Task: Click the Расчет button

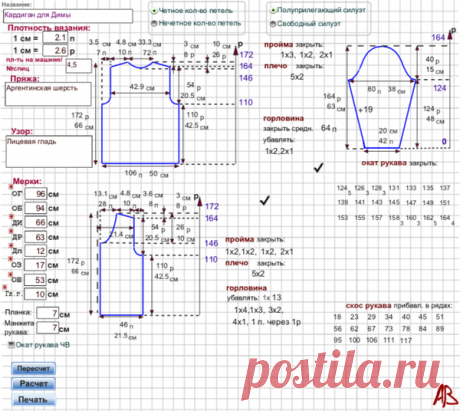Action: click(33, 384)
